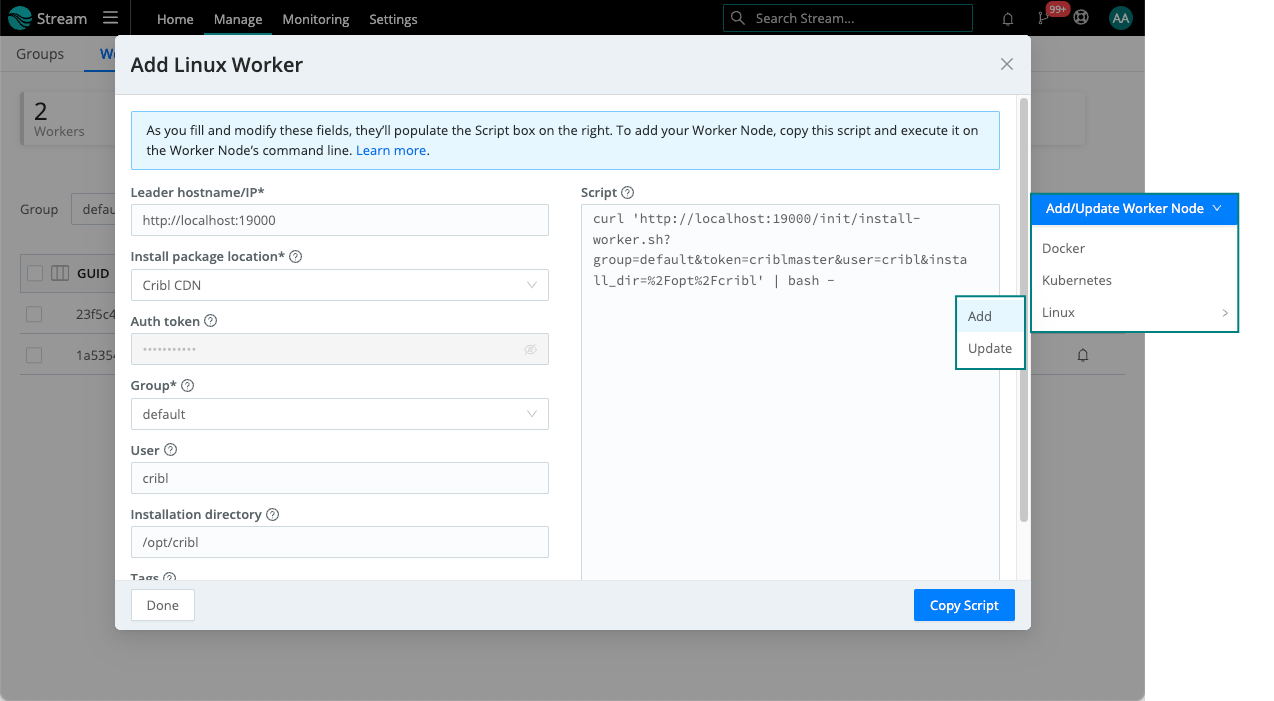Open the Install package location dropdown

coord(339,285)
